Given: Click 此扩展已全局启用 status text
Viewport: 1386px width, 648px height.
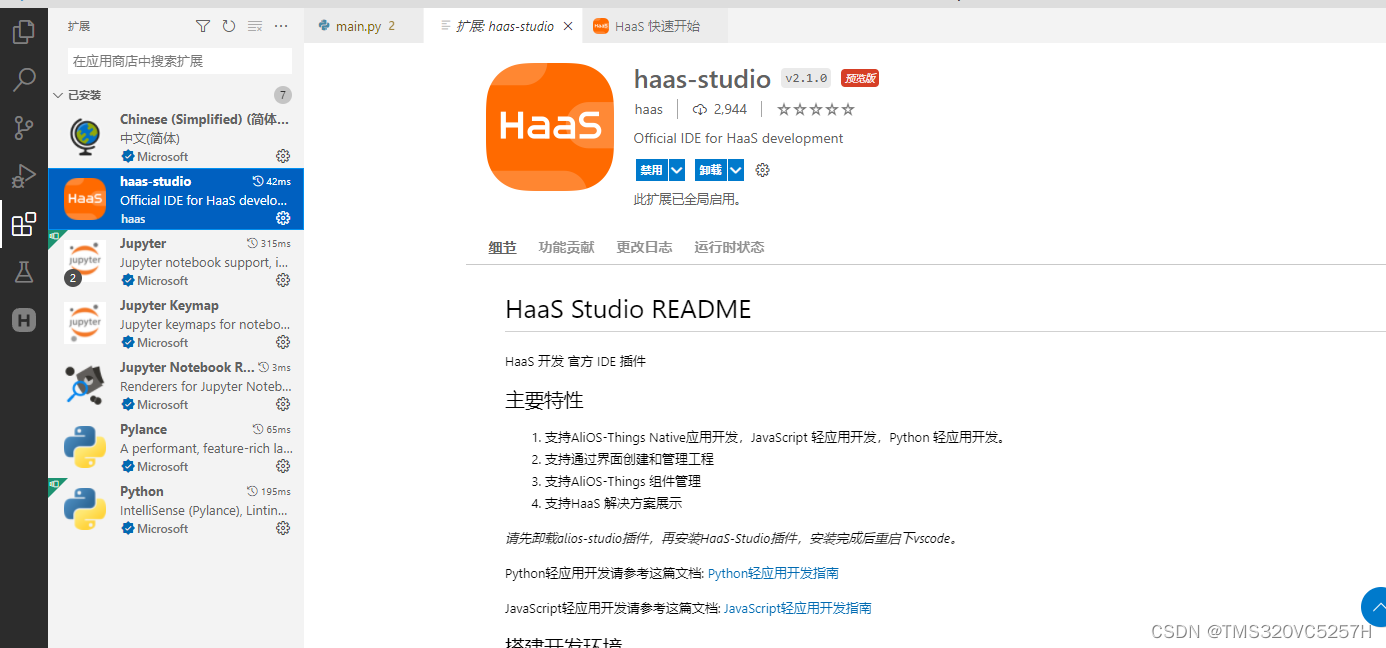Looking at the screenshot, I should pos(688,199).
